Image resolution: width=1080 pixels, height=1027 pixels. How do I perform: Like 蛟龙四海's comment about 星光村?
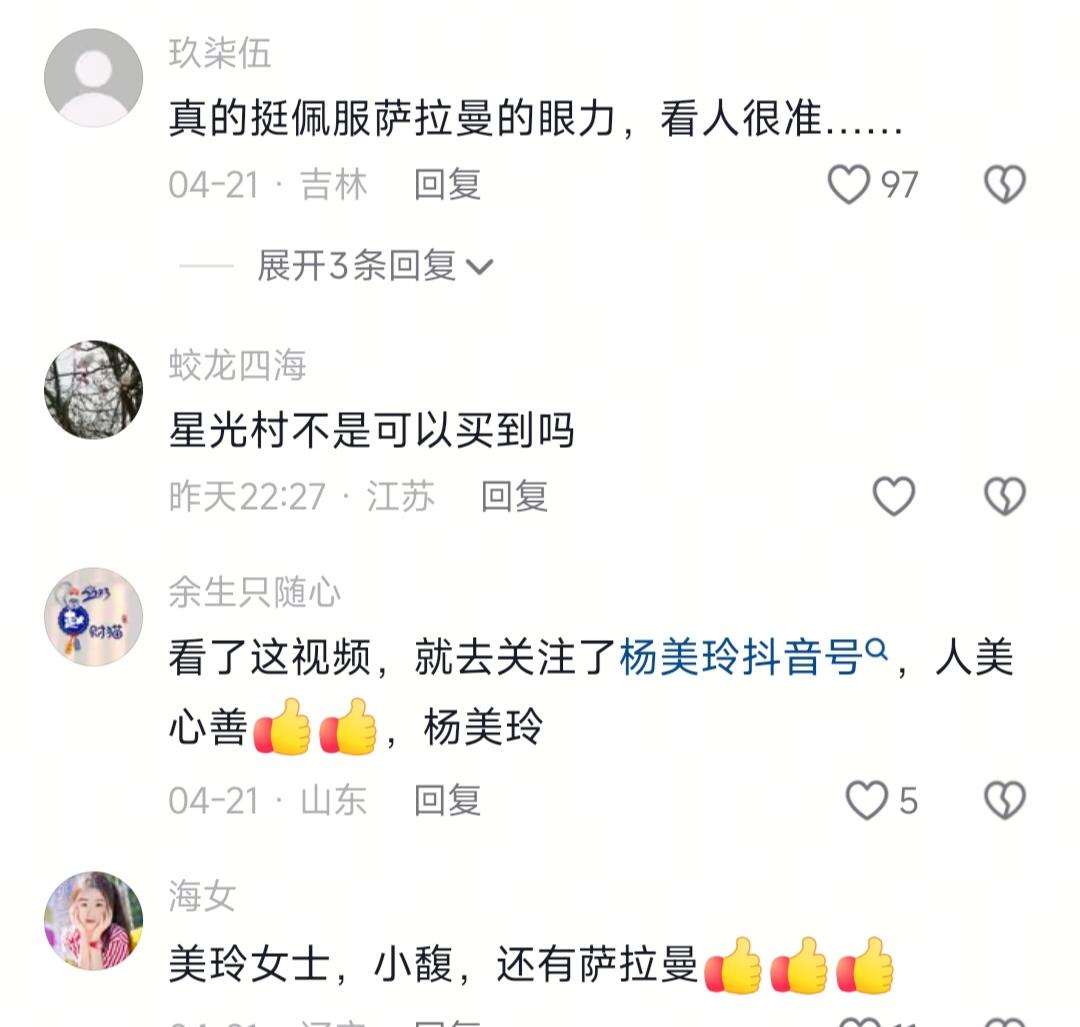[893, 496]
